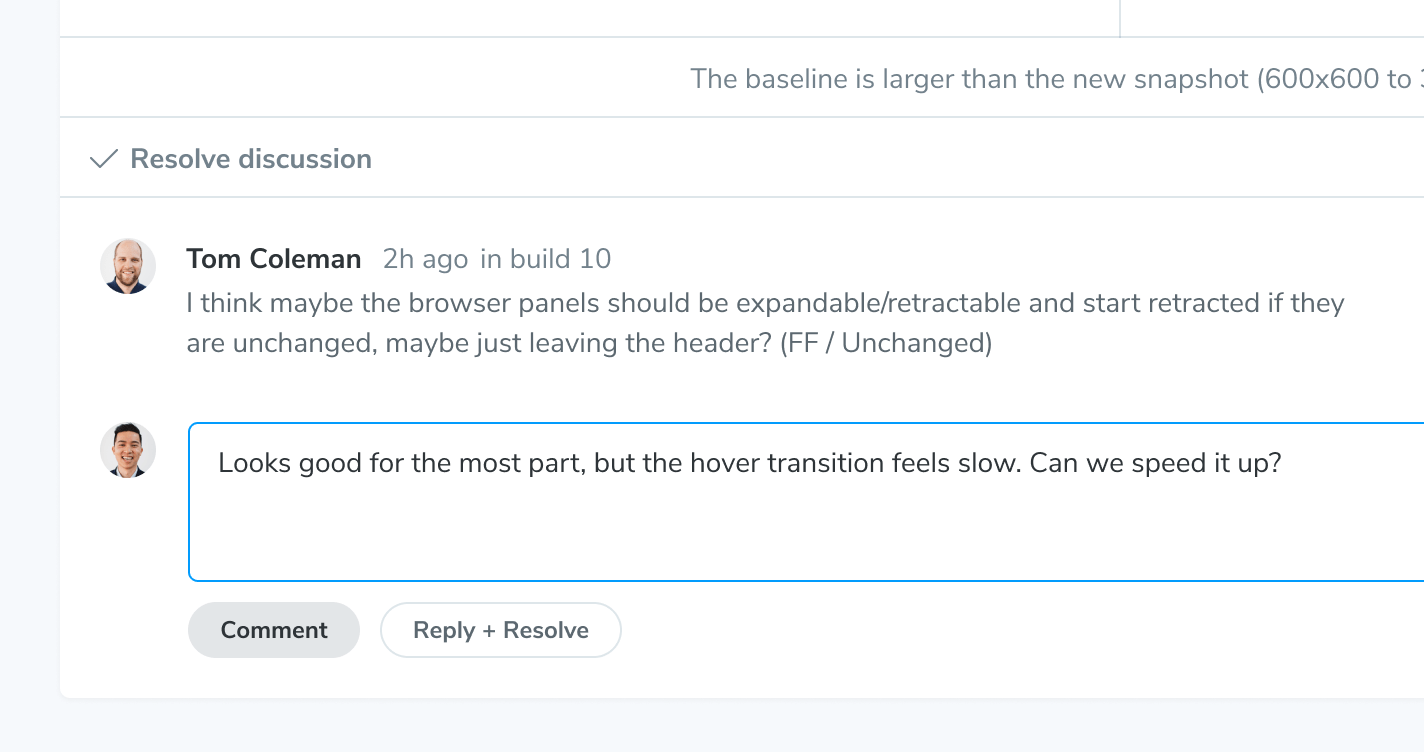Open the 'in build 10' link
Viewport: 1424px width, 752px height.
tap(545, 259)
